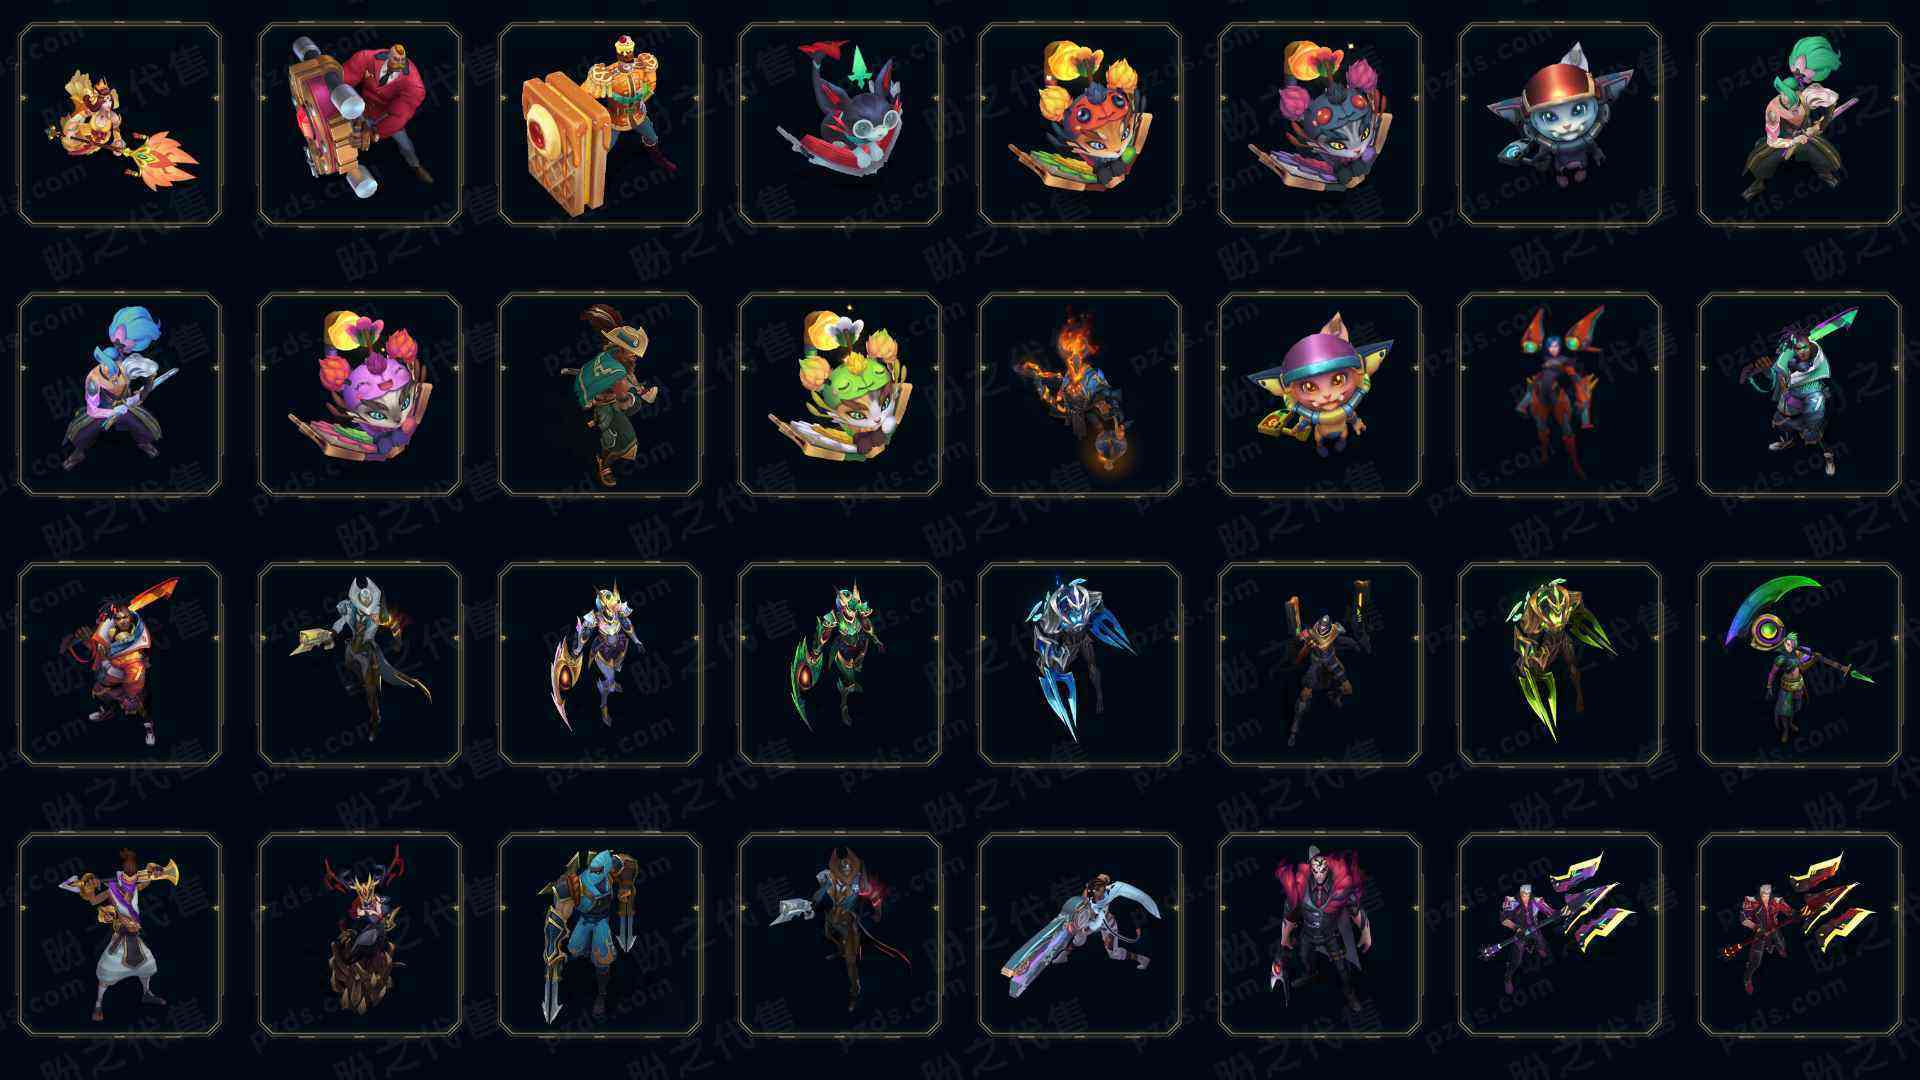
Task: Select the green and gold clawed creature
Action: point(1560,664)
